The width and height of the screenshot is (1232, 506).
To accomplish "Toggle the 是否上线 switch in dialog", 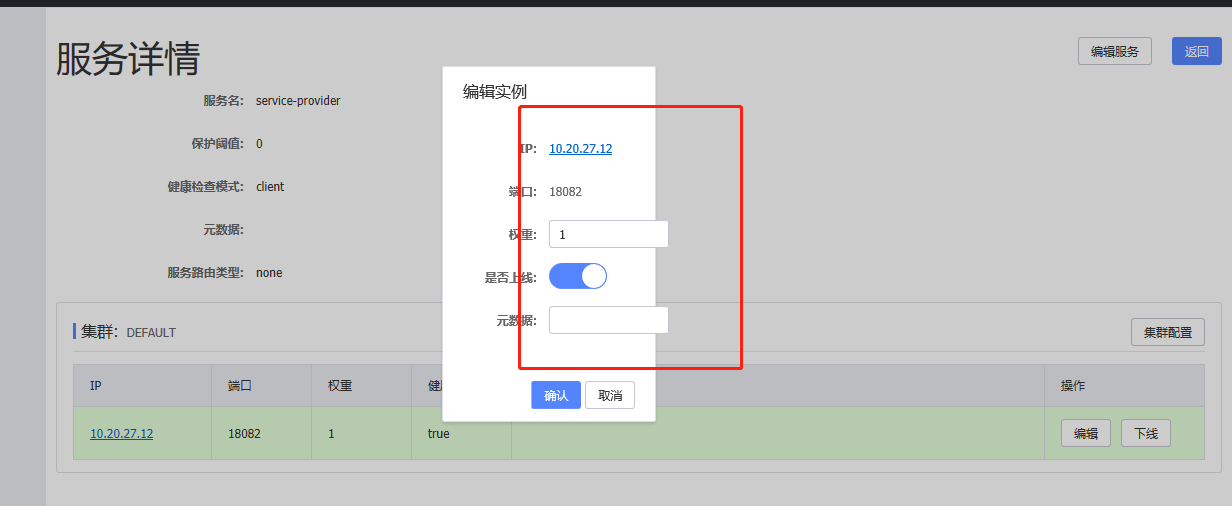I will [578, 276].
